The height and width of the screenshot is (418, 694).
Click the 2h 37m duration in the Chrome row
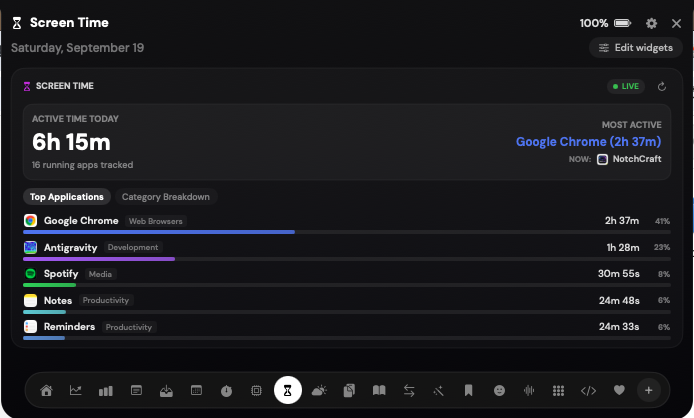(x=622, y=221)
